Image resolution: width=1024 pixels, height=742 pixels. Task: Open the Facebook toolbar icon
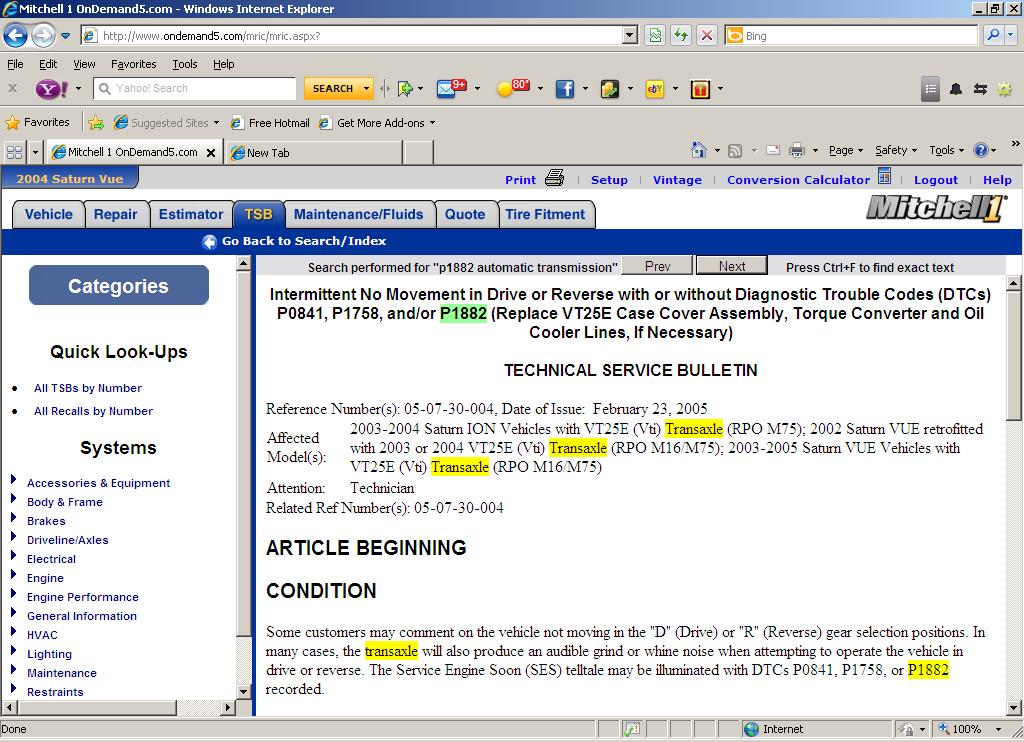point(565,89)
